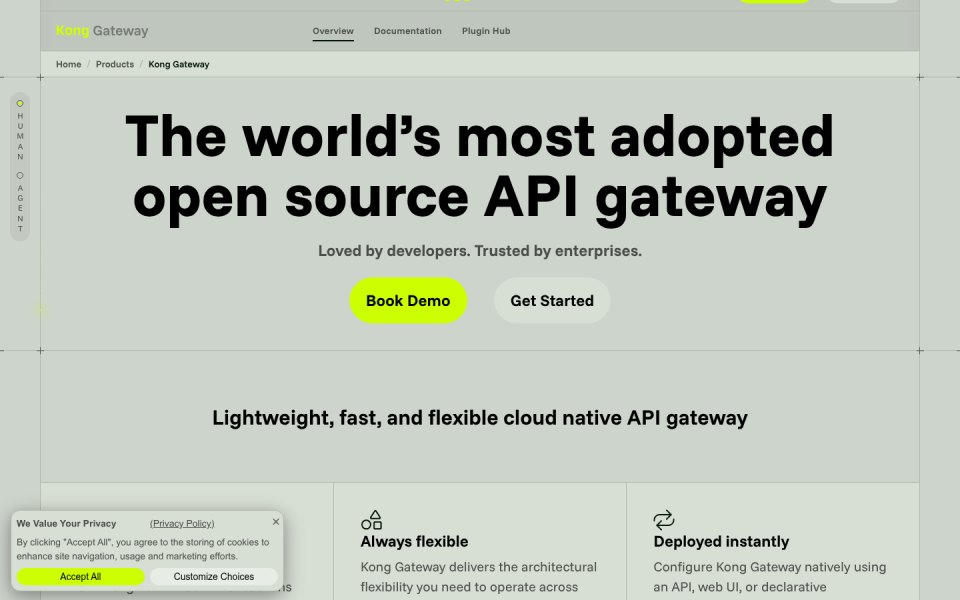Click the Always flexible heading

pyautogui.click(x=414, y=542)
